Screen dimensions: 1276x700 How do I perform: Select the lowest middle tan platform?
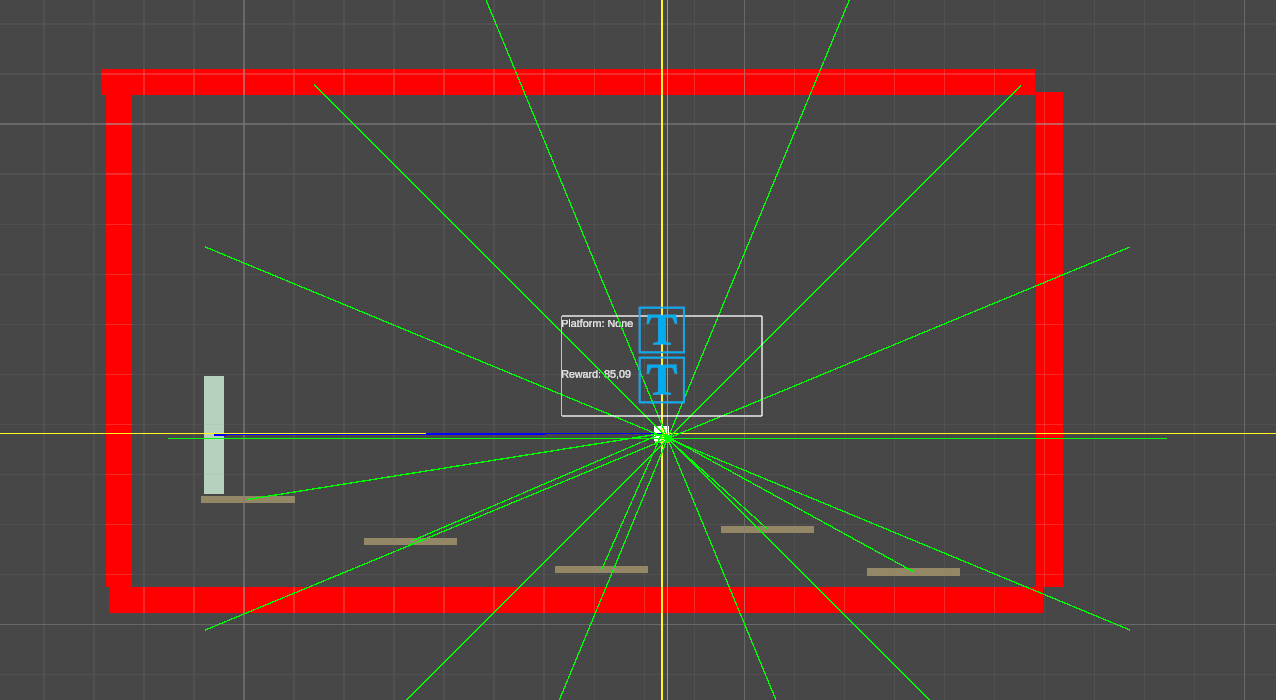[x=601, y=569]
